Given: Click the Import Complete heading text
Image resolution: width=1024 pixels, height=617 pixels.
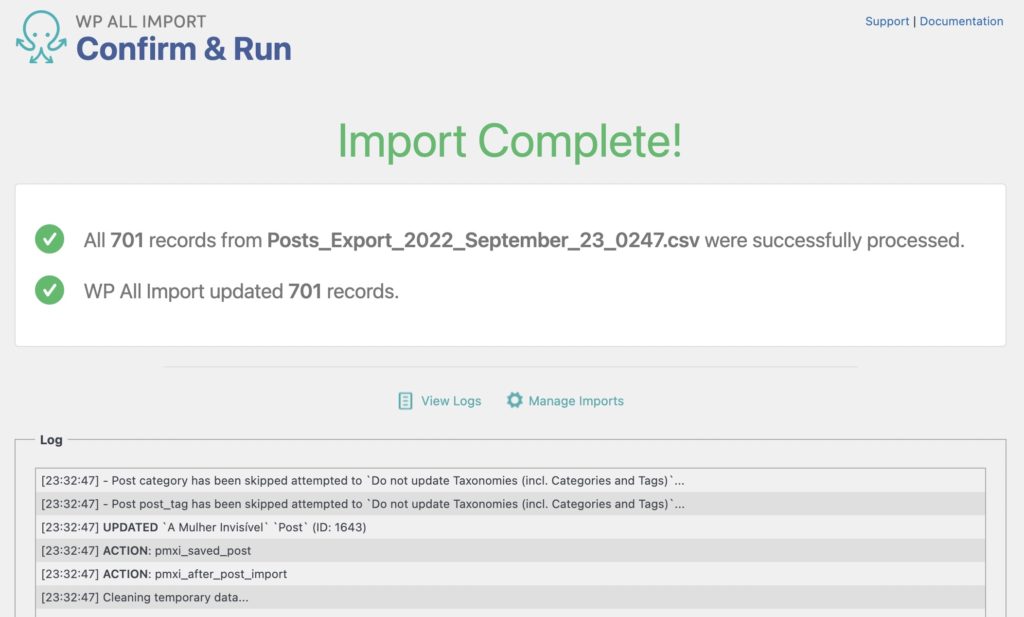Looking at the screenshot, I should coord(512,141).
